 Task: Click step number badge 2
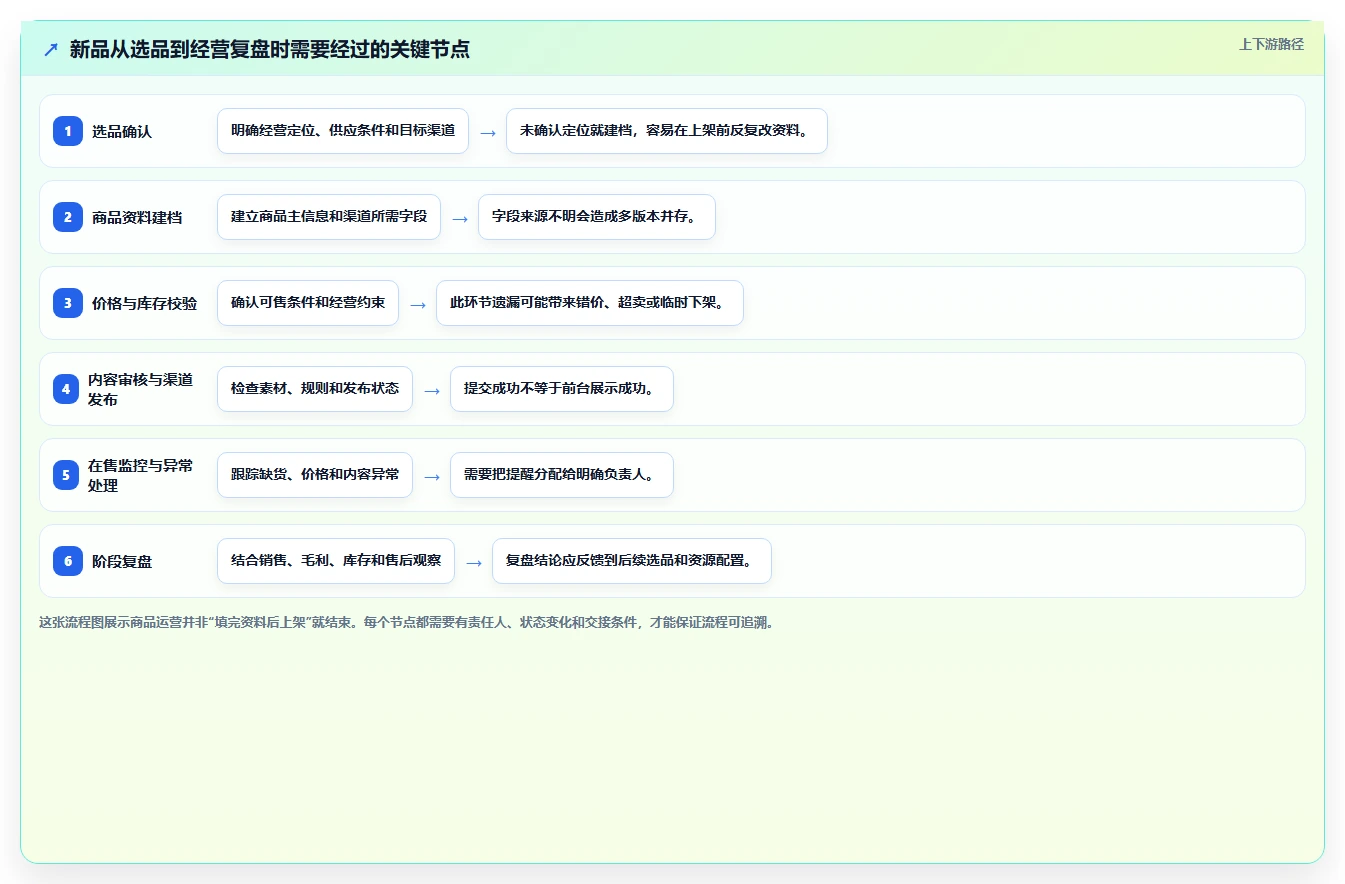pos(68,217)
